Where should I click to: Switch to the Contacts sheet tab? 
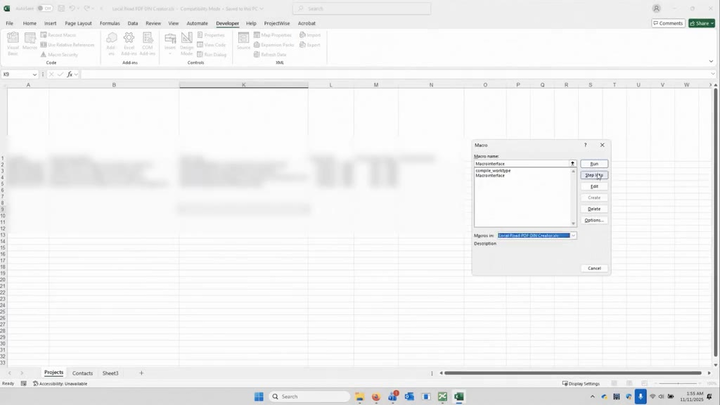point(83,373)
